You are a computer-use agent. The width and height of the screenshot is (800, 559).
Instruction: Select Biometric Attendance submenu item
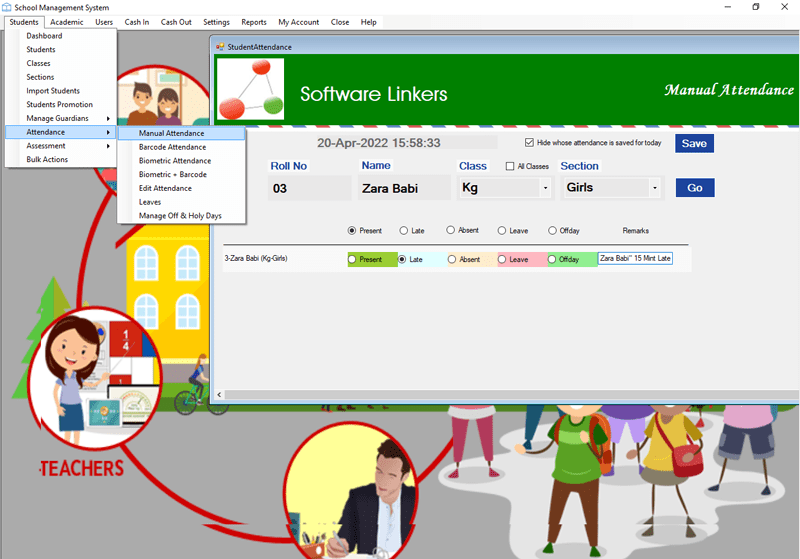click(x=182, y=161)
